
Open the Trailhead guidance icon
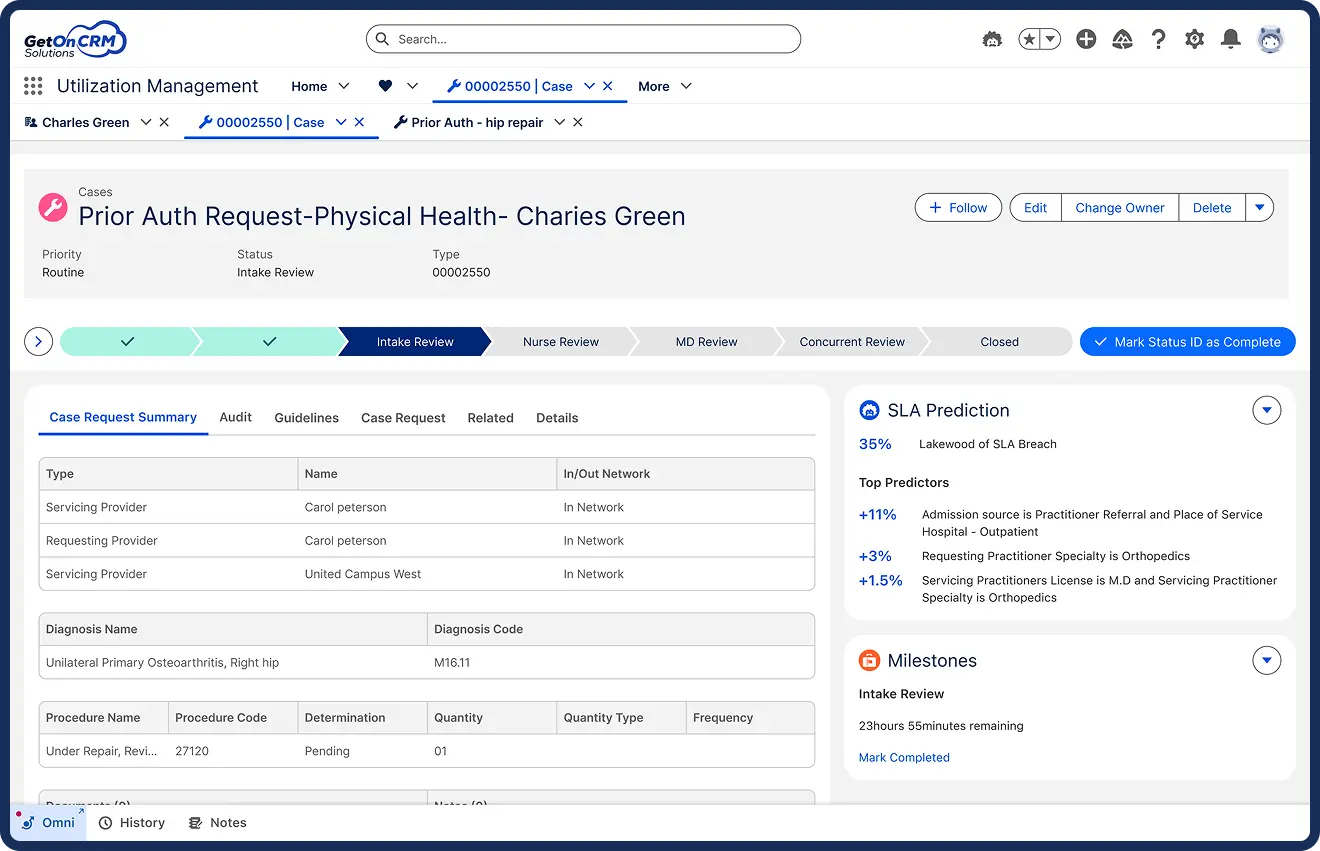[1122, 39]
